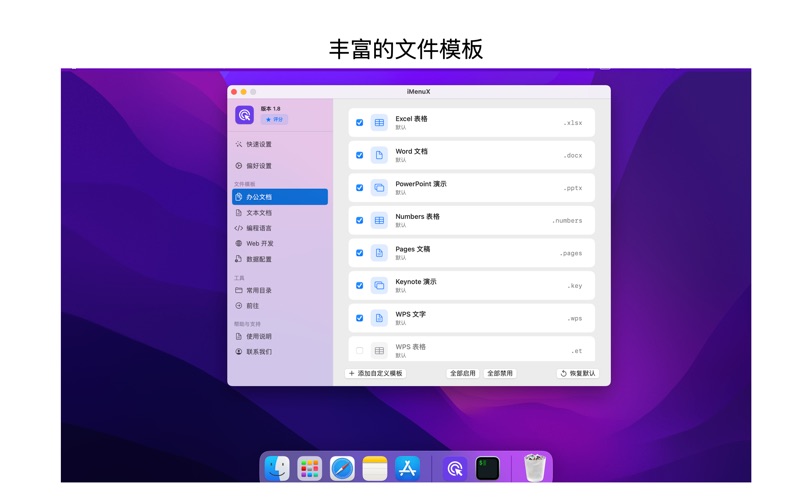Open 常用目录 in the sidebar
The width and height of the screenshot is (800, 500).
pos(259,290)
